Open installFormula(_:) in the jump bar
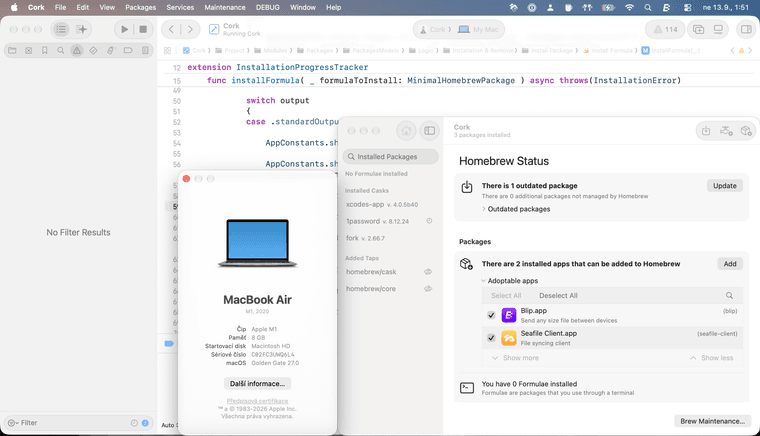The height and width of the screenshot is (436, 760). (x=671, y=50)
